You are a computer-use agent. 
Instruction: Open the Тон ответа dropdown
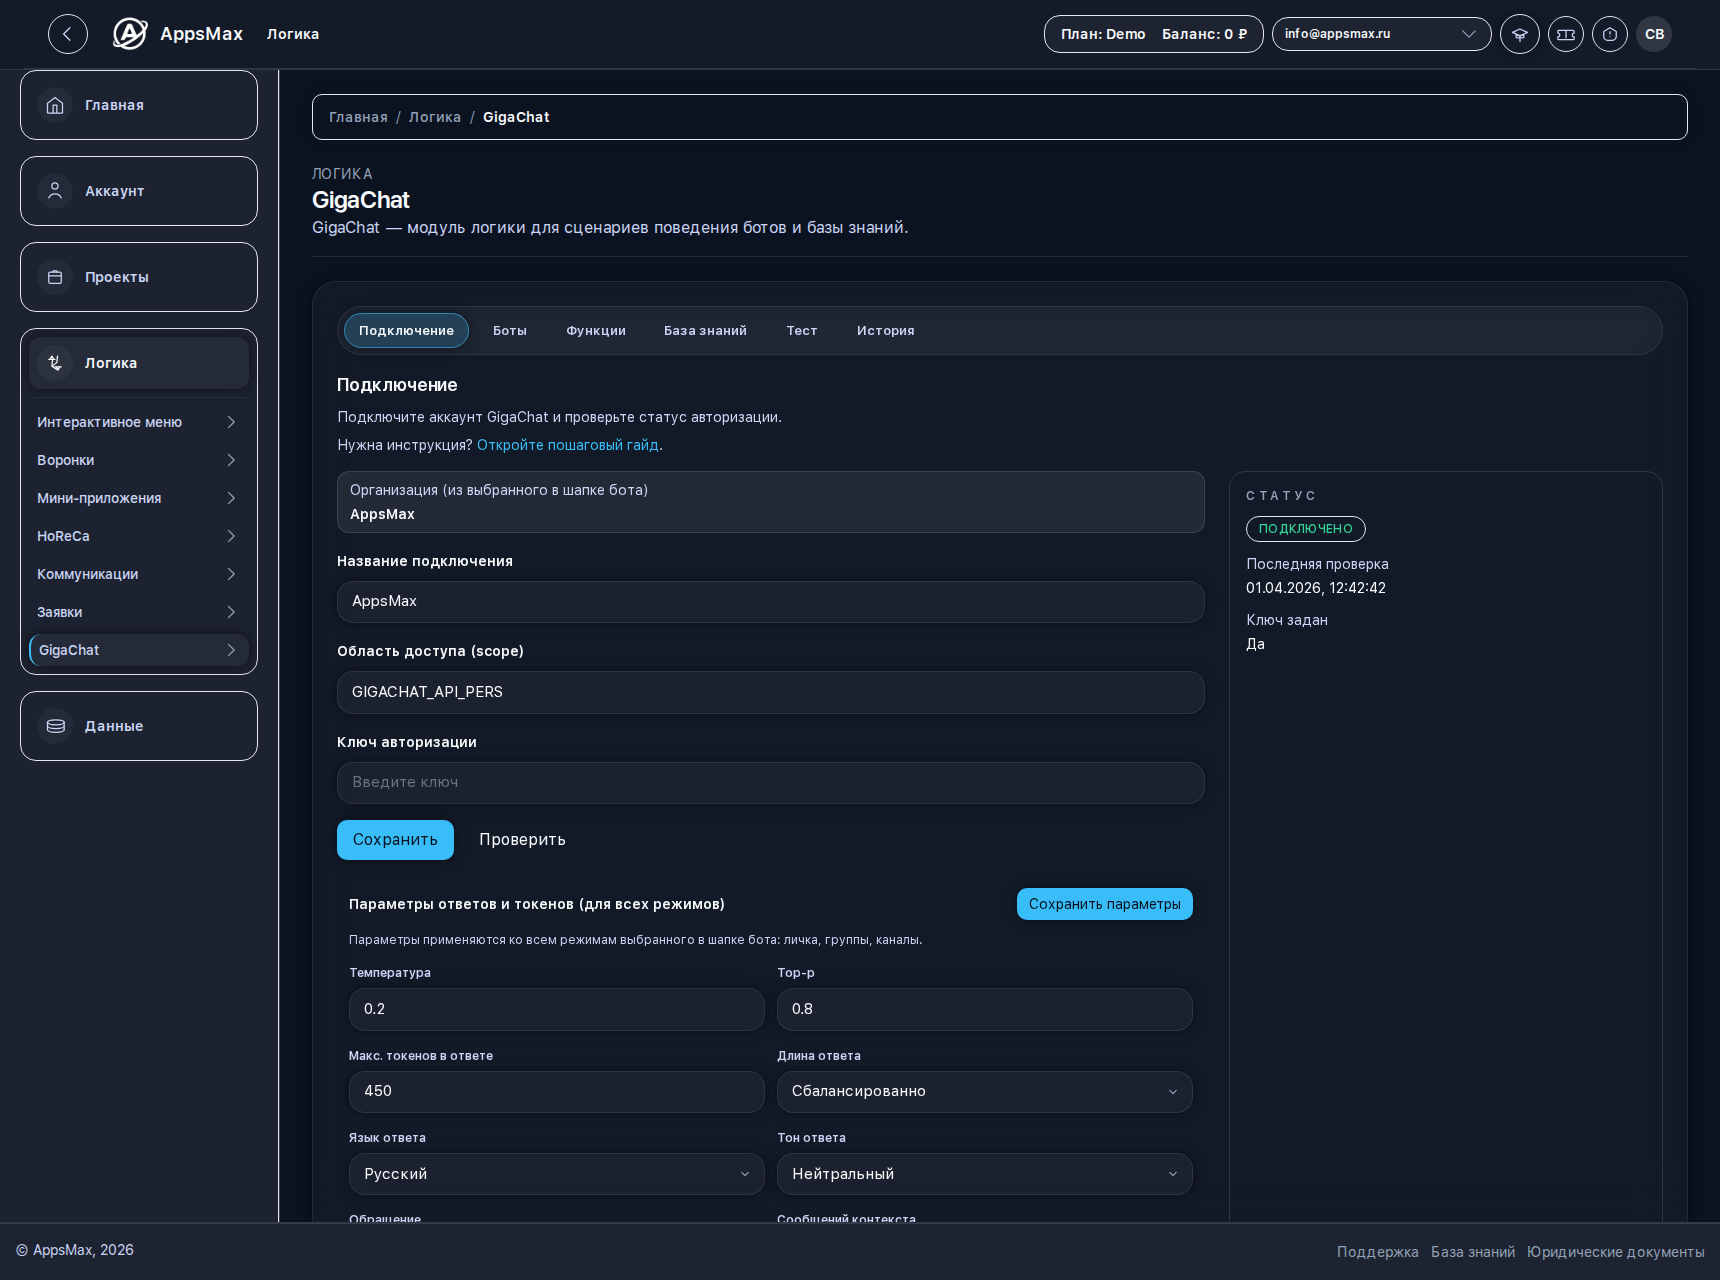[984, 1174]
